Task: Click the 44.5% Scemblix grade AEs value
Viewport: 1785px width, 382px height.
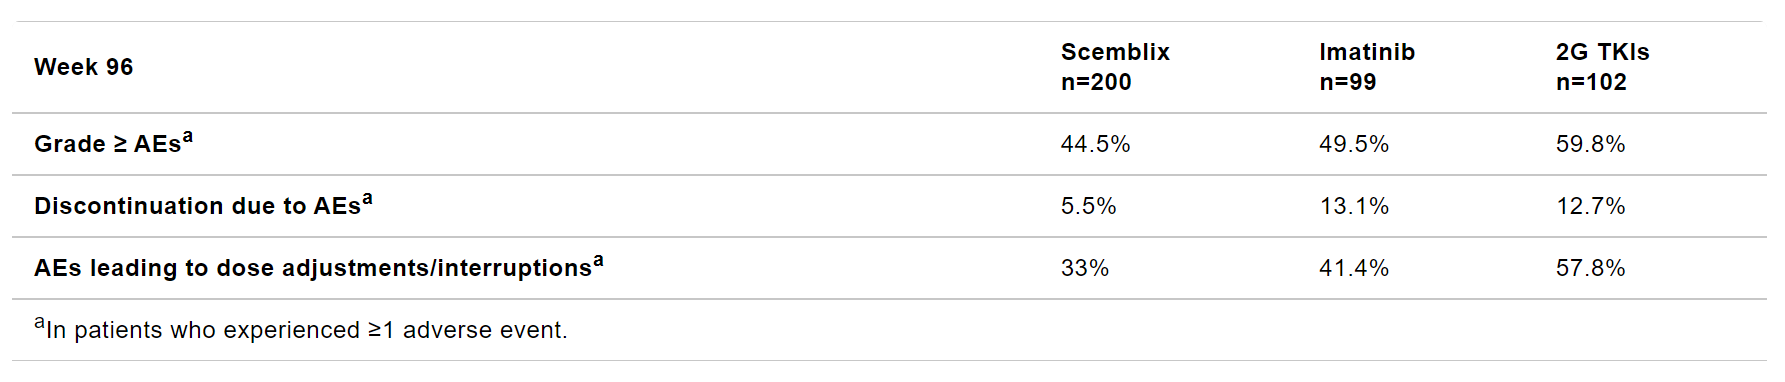Action: (1095, 144)
